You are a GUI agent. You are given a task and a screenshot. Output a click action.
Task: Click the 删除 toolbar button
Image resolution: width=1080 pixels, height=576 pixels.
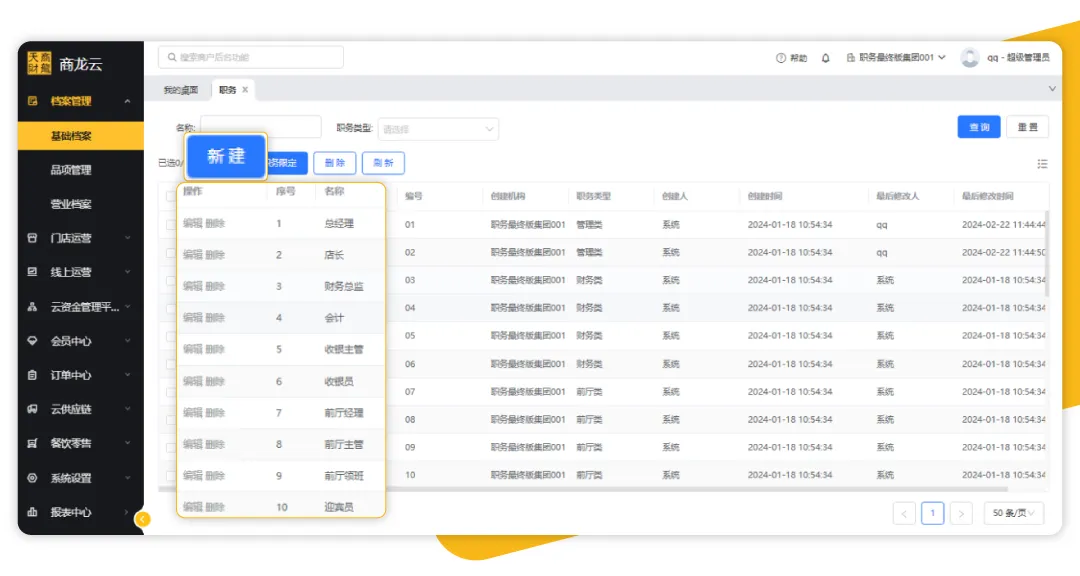pyautogui.click(x=335, y=163)
